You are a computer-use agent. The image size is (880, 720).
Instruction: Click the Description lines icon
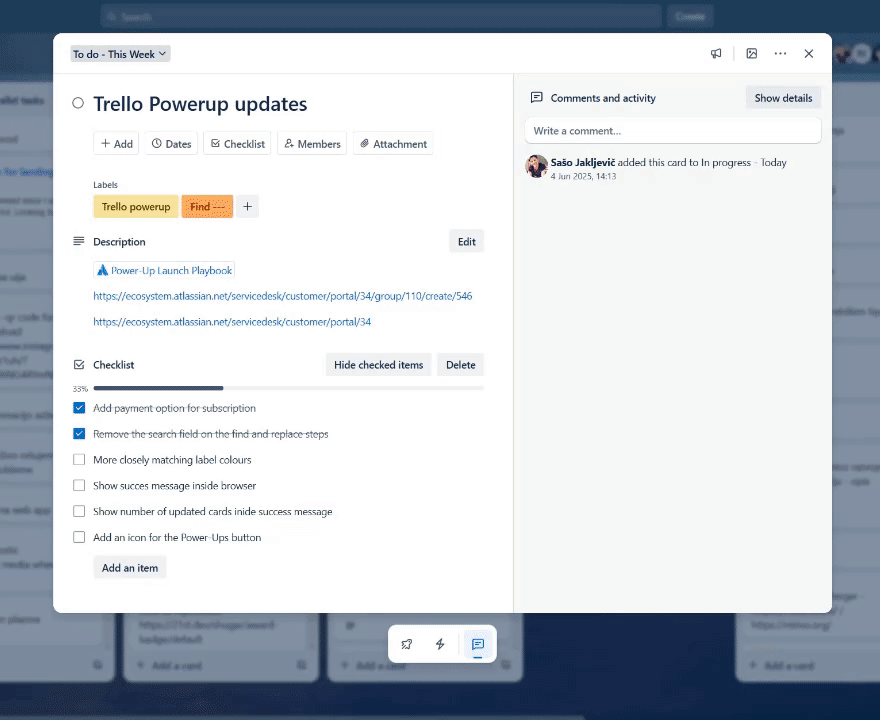[79, 241]
